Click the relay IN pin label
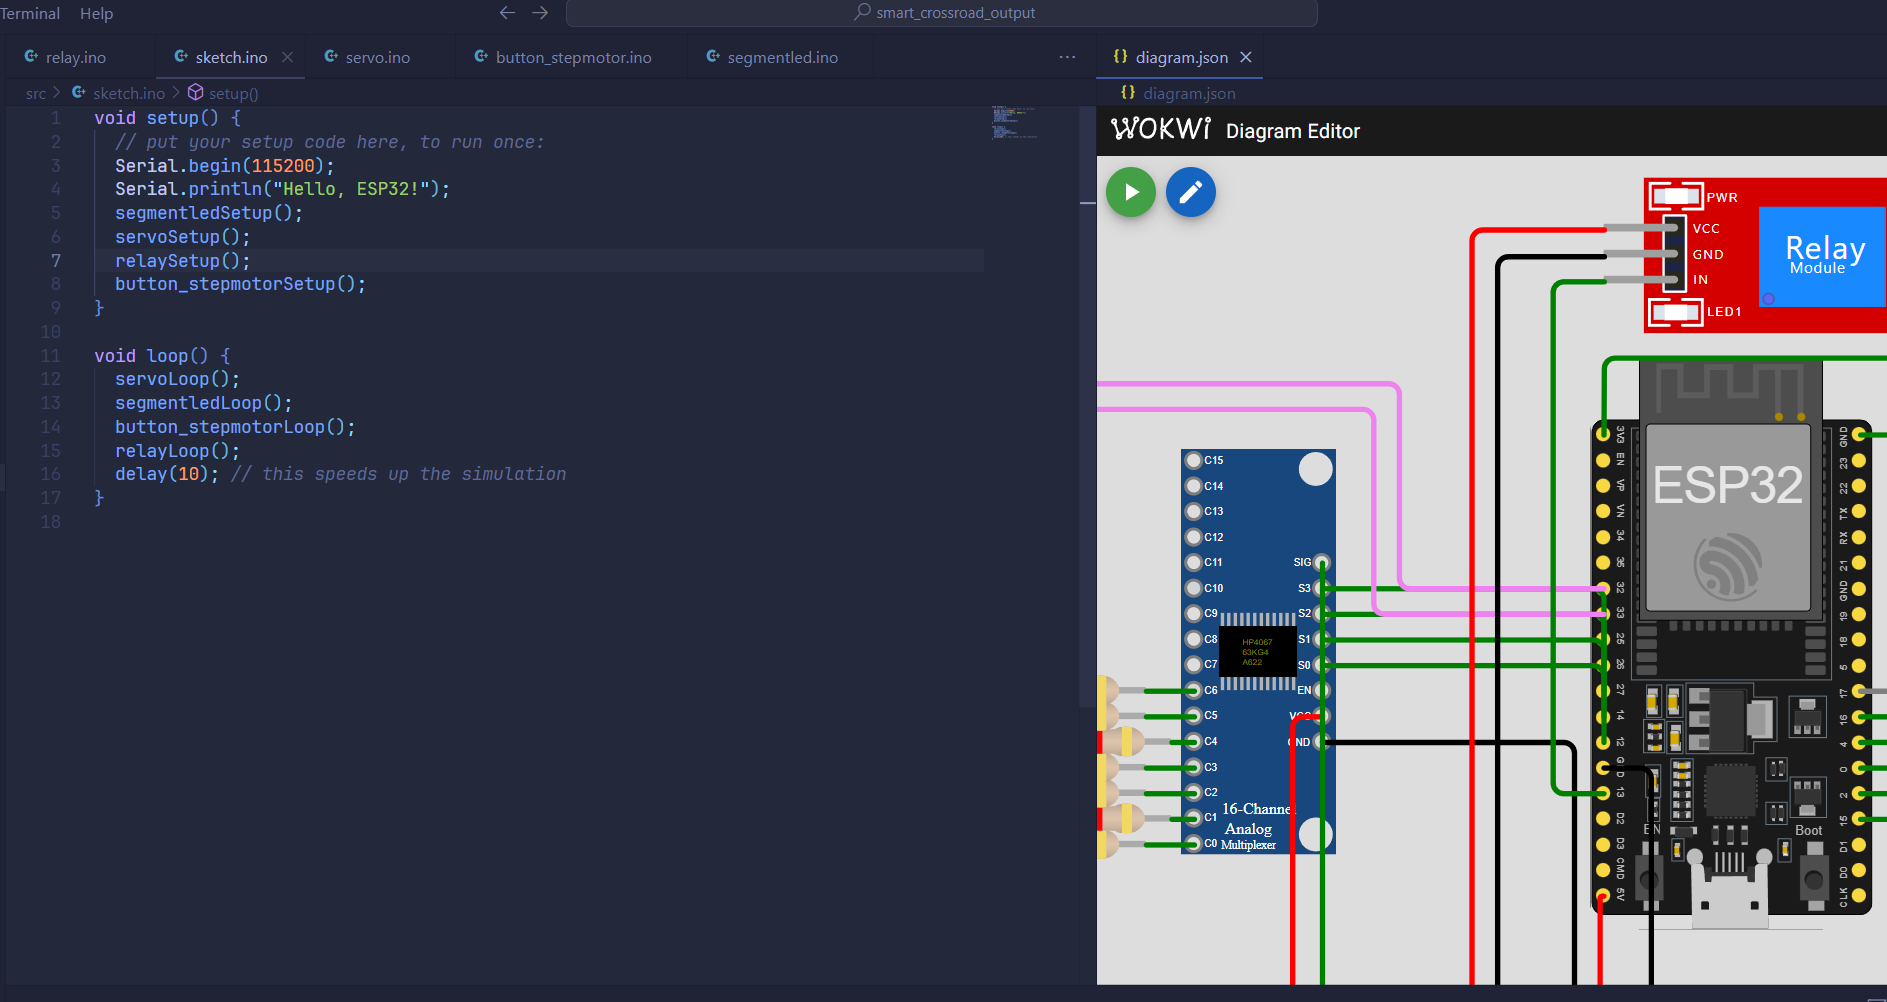The image size is (1887, 1002). tap(1700, 280)
